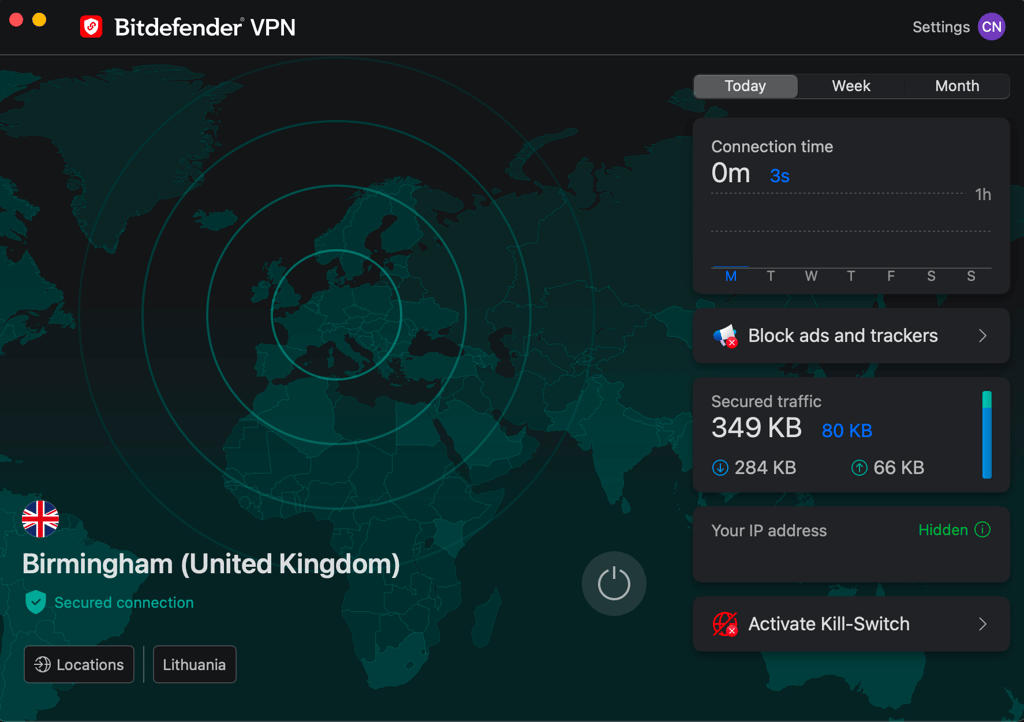Open the Locations list
Viewport: 1024px width, 722px height.
(x=79, y=665)
